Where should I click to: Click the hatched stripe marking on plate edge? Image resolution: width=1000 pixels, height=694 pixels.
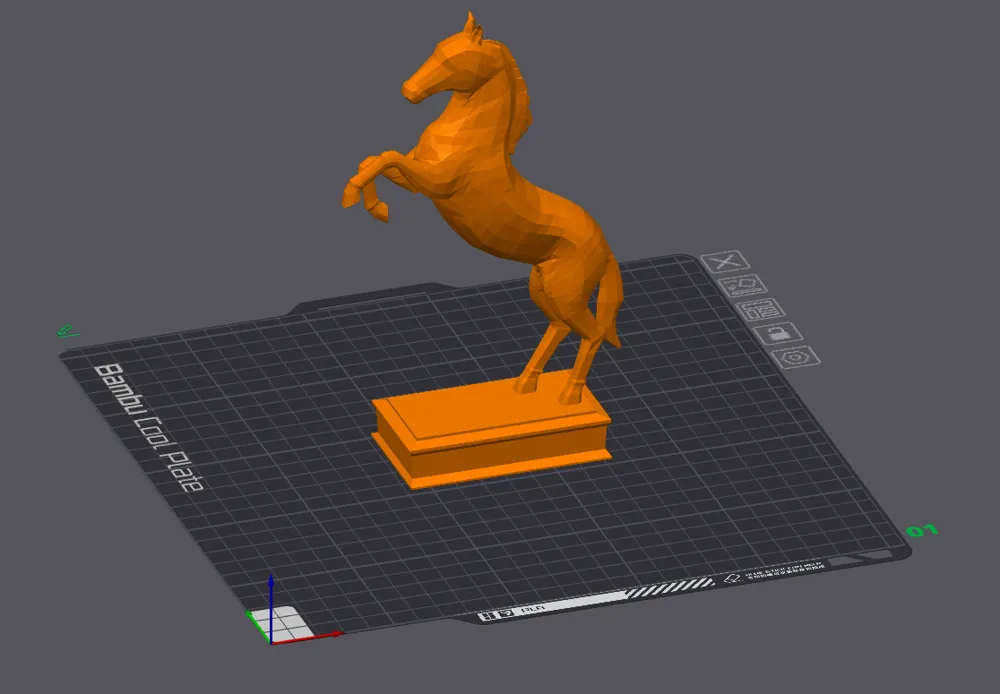pos(670,587)
